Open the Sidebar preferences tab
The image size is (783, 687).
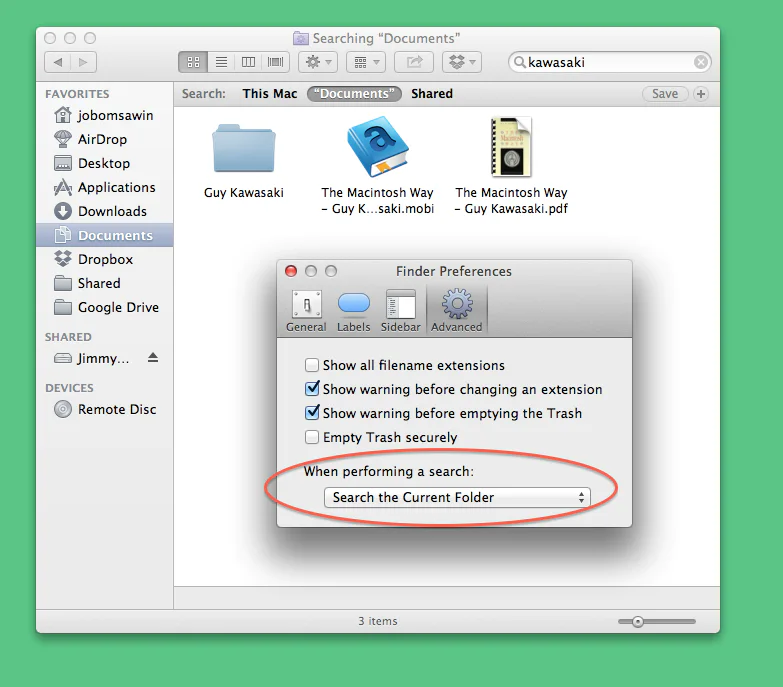tap(400, 312)
